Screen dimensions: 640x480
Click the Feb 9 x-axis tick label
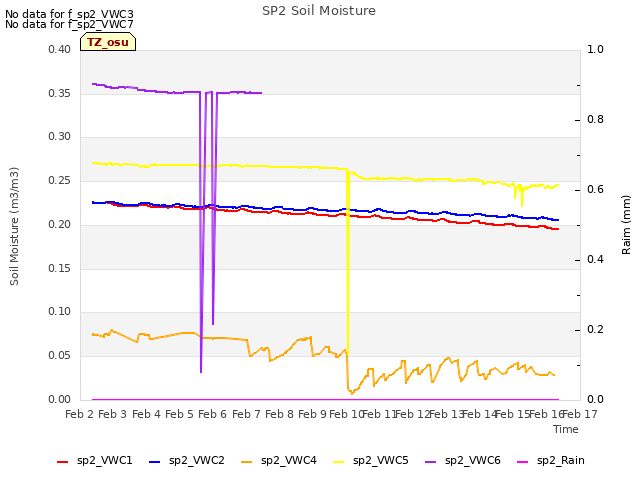[312, 414]
